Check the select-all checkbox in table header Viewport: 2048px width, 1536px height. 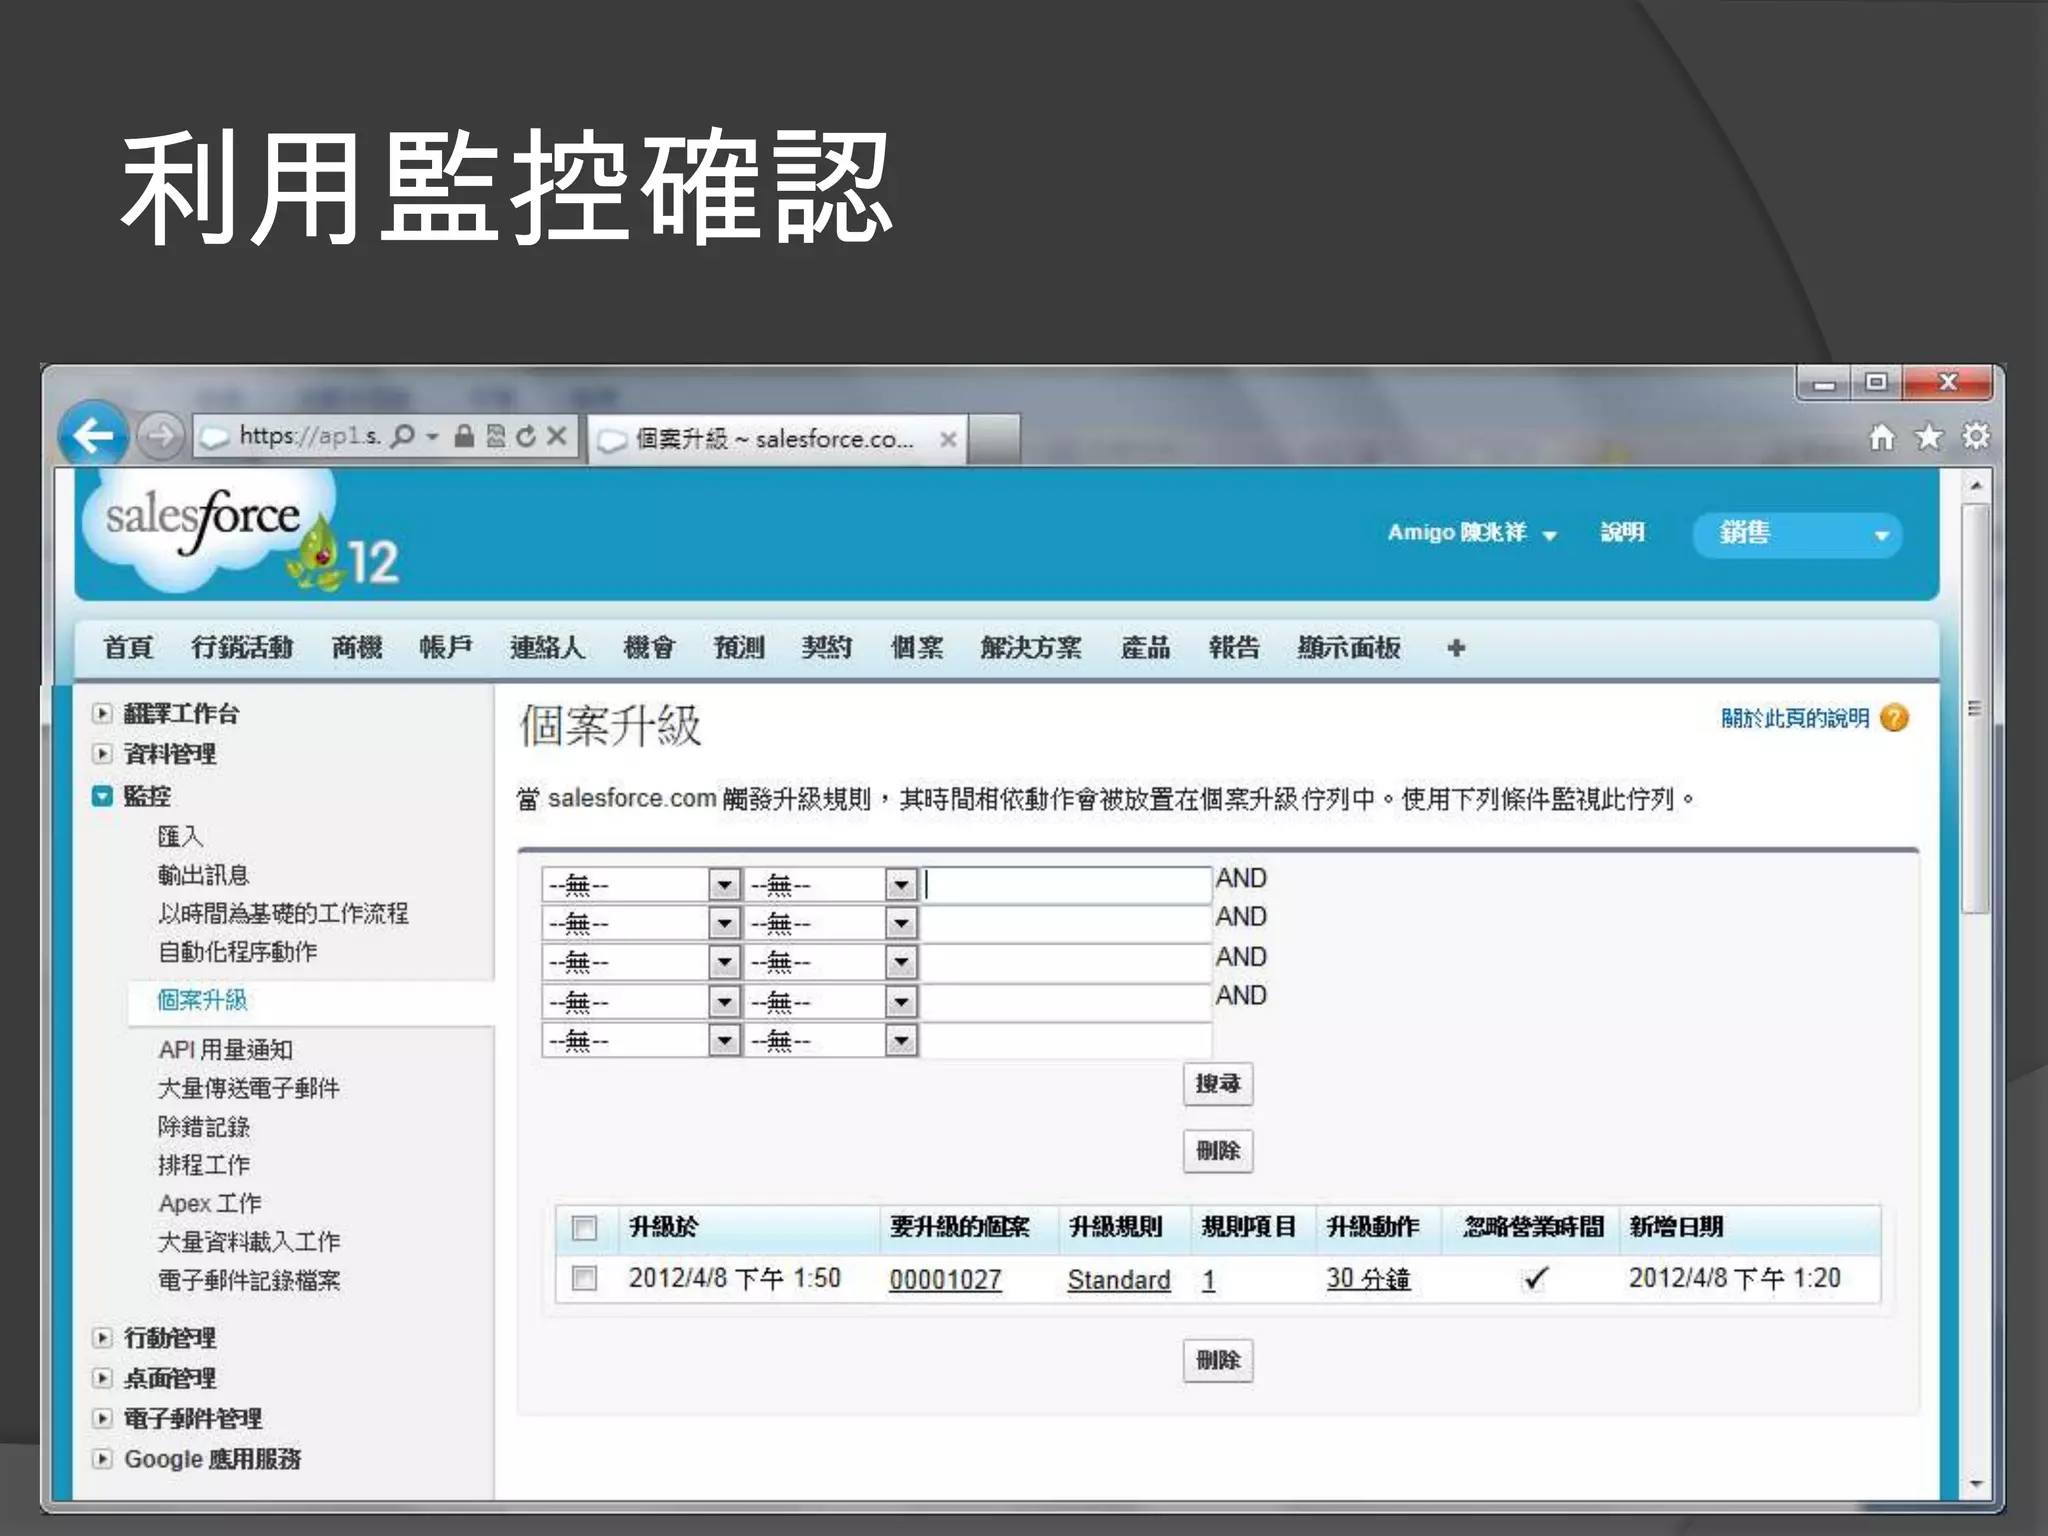click(x=584, y=1227)
